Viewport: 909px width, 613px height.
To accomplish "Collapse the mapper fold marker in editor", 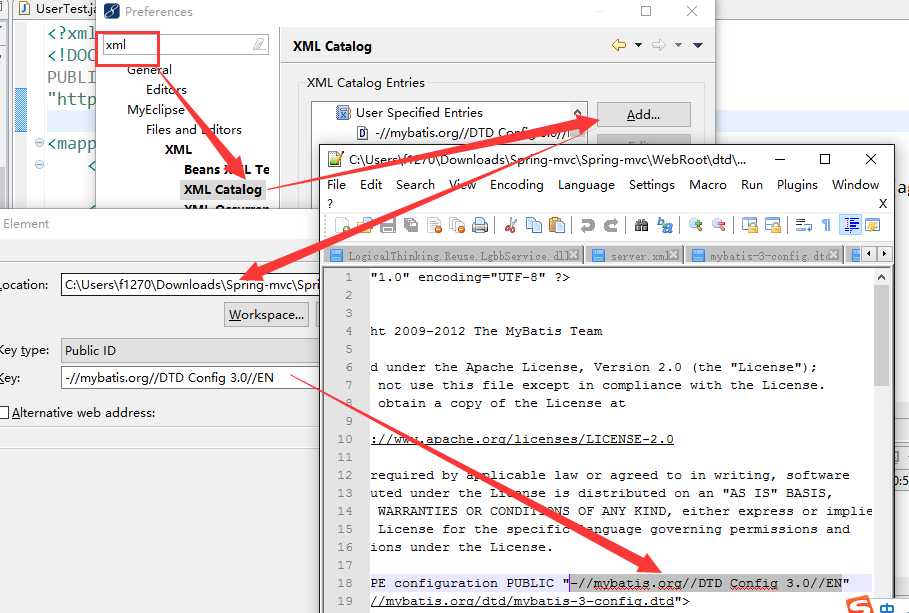I will 39,142.
